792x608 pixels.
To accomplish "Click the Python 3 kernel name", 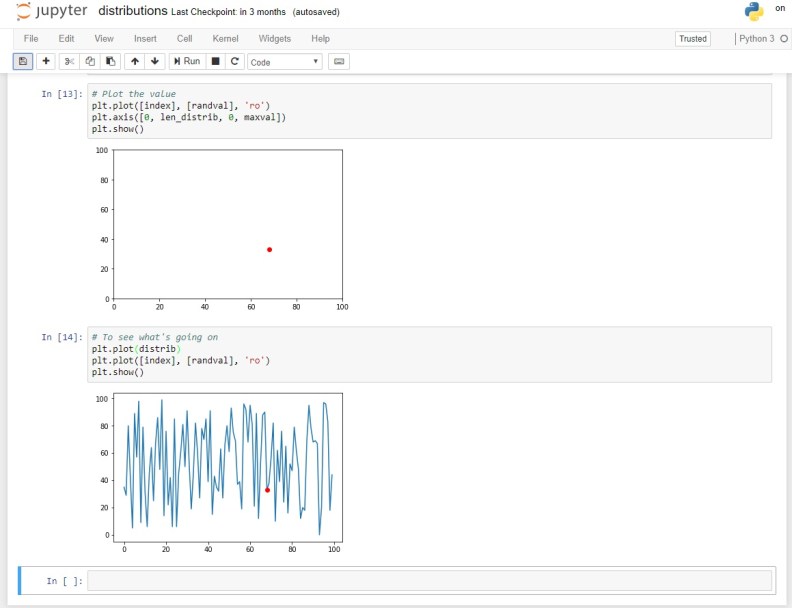I will pyautogui.click(x=756, y=38).
